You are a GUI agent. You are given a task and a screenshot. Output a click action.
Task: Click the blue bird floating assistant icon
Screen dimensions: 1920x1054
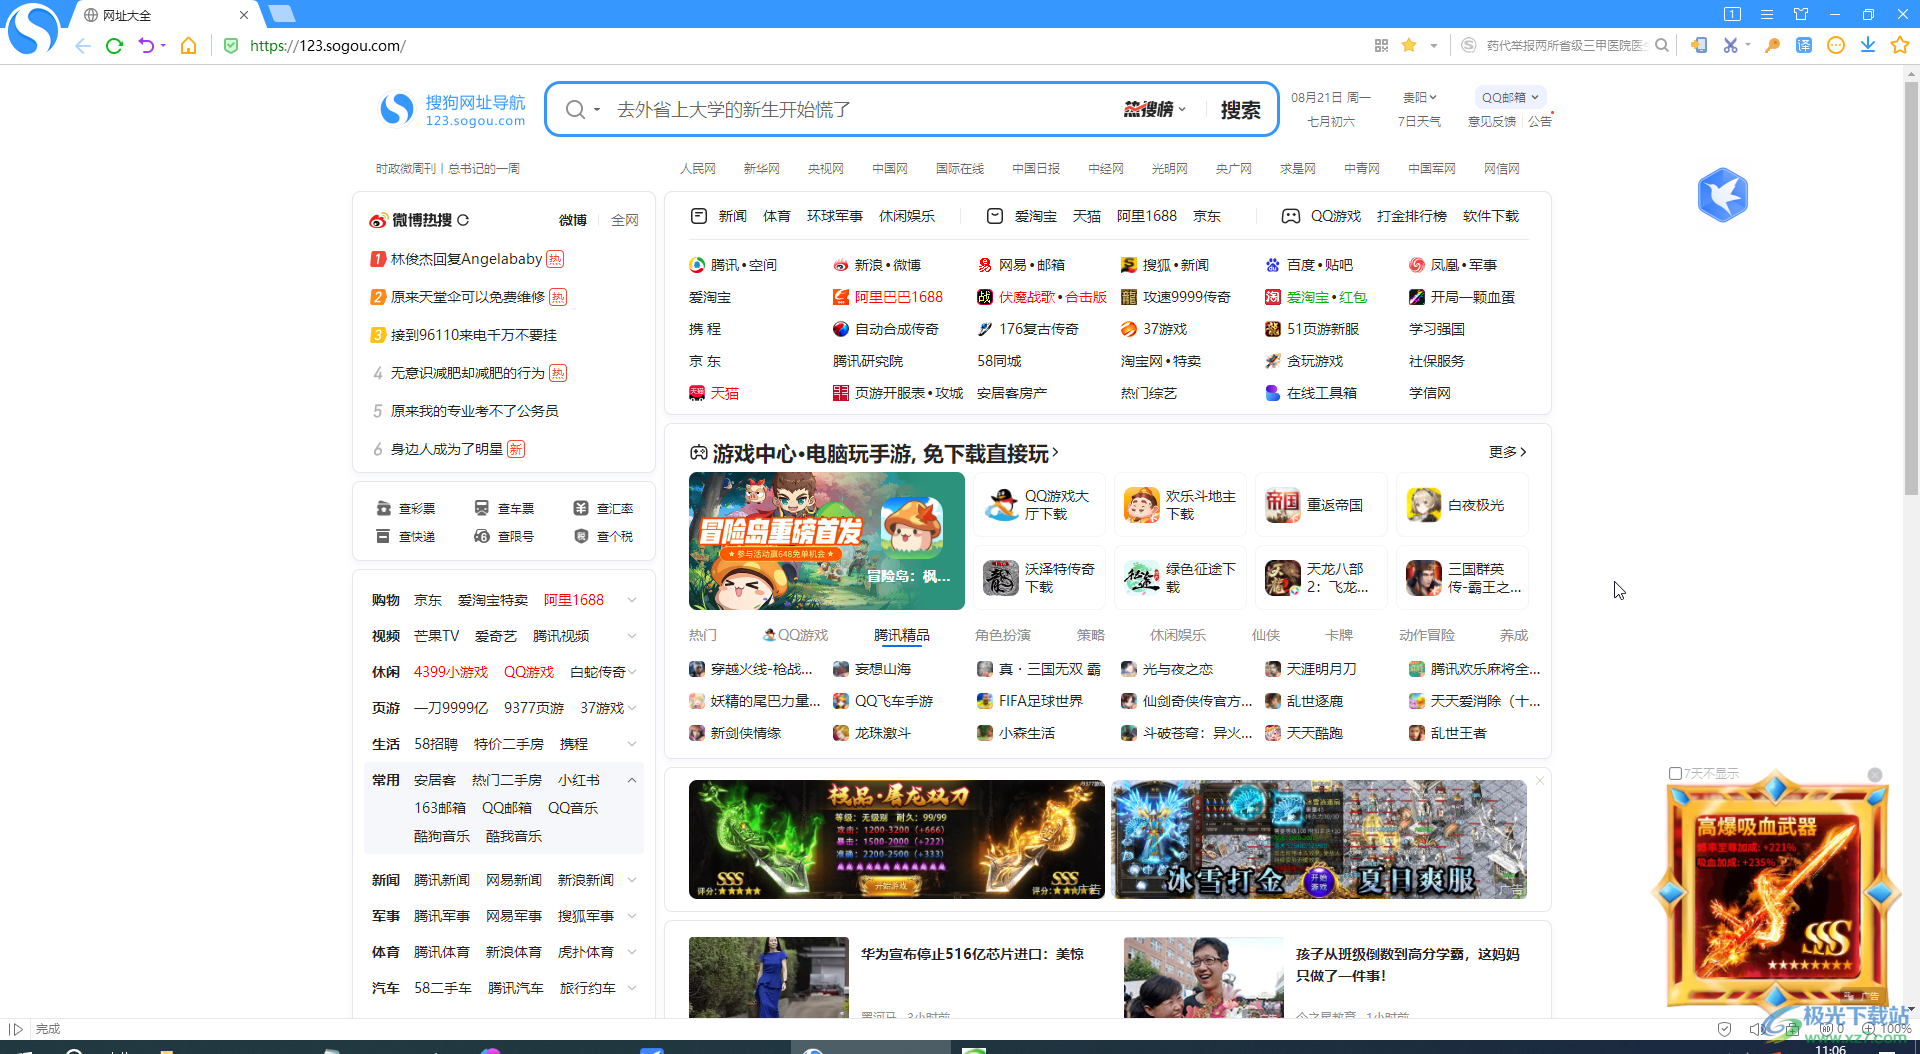coord(1722,195)
